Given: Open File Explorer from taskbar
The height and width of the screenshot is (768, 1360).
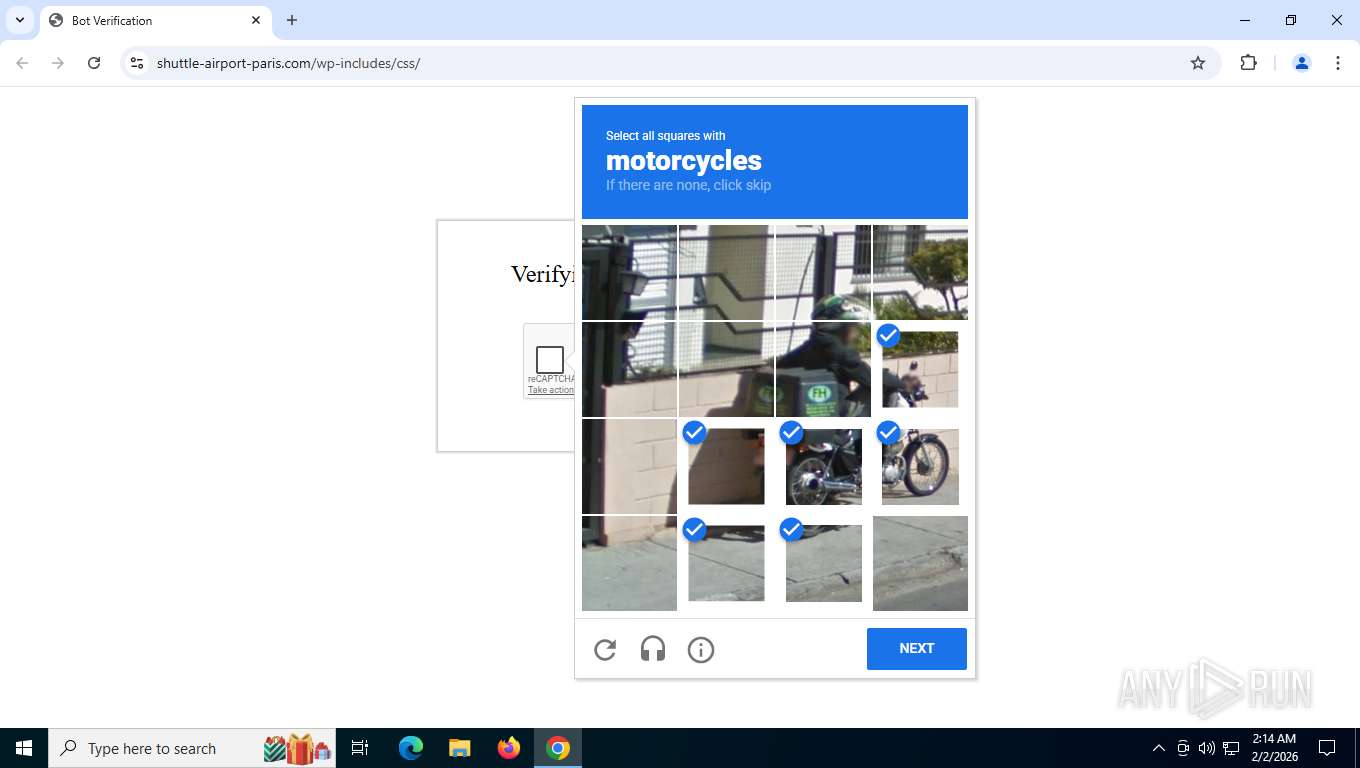Looking at the screenshot, I should point(459,748).
